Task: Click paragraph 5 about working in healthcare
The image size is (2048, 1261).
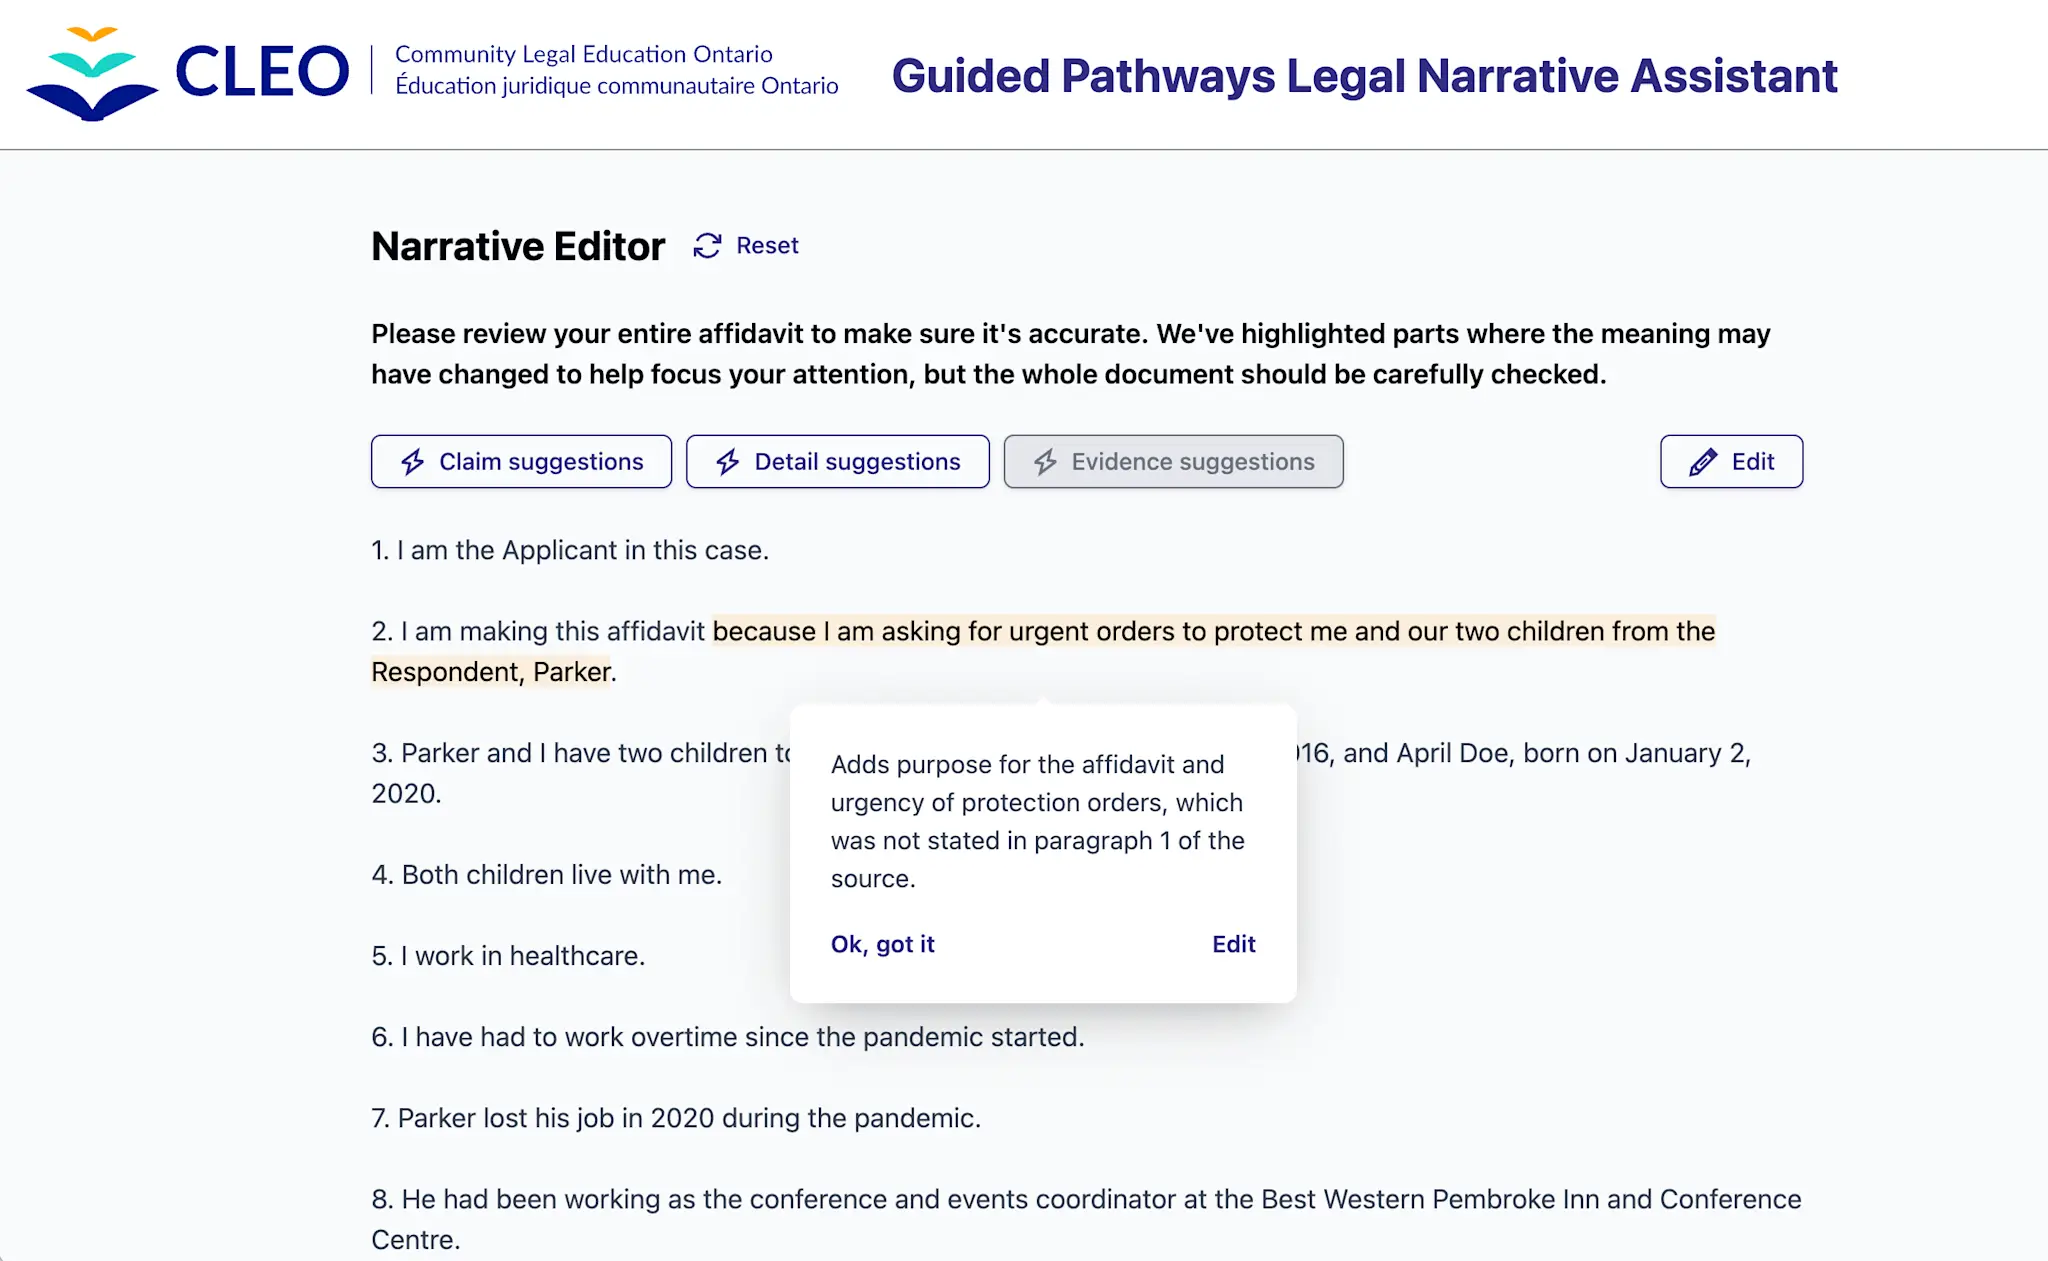Action: 510,955
